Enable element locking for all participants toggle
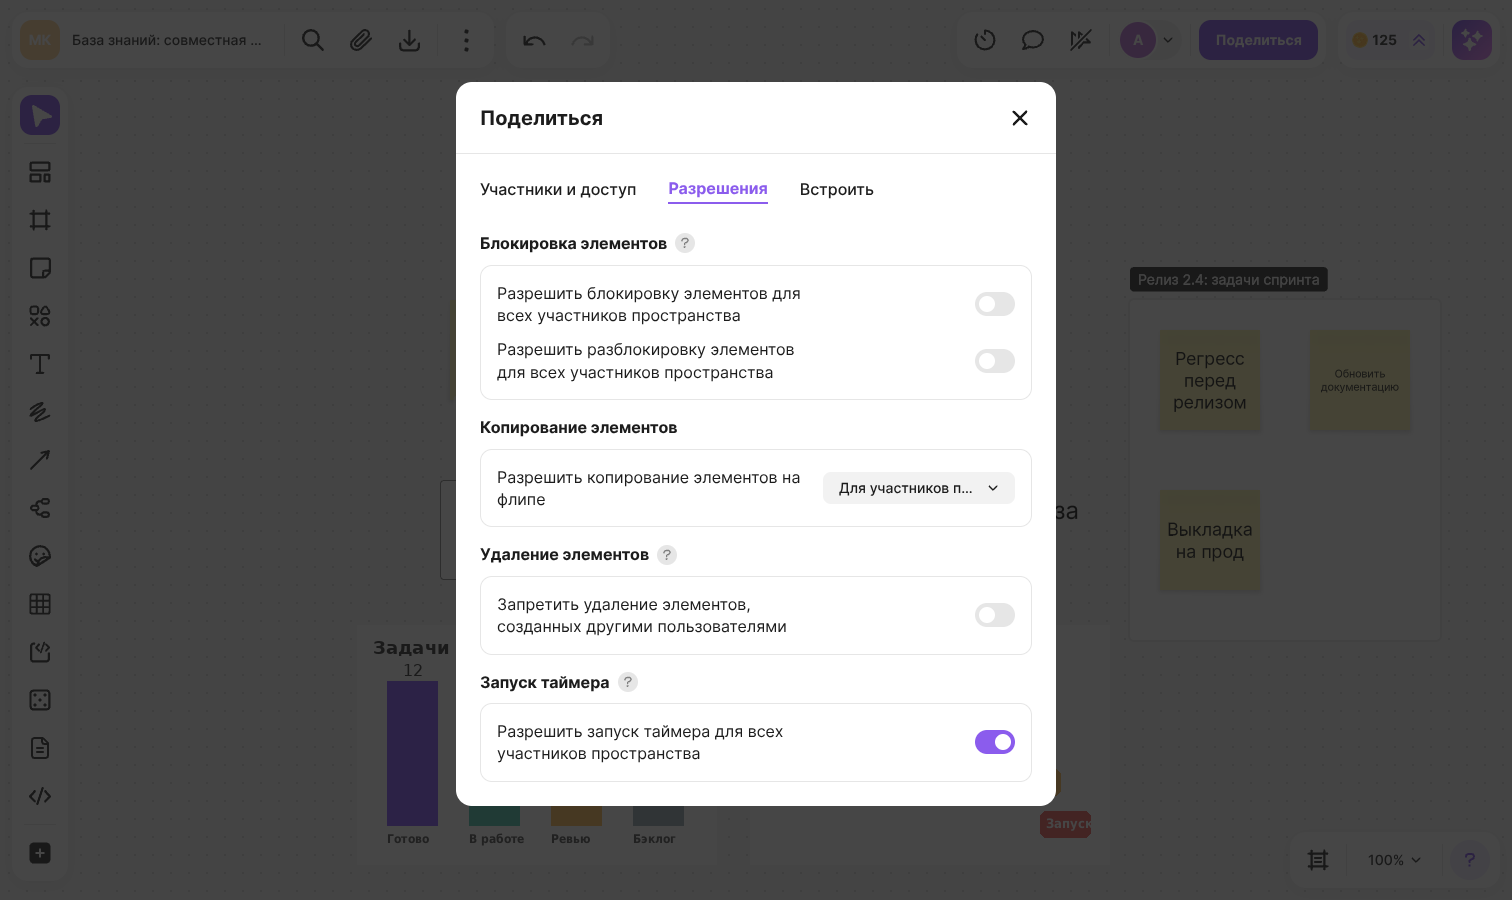 [x=995, y=304]
